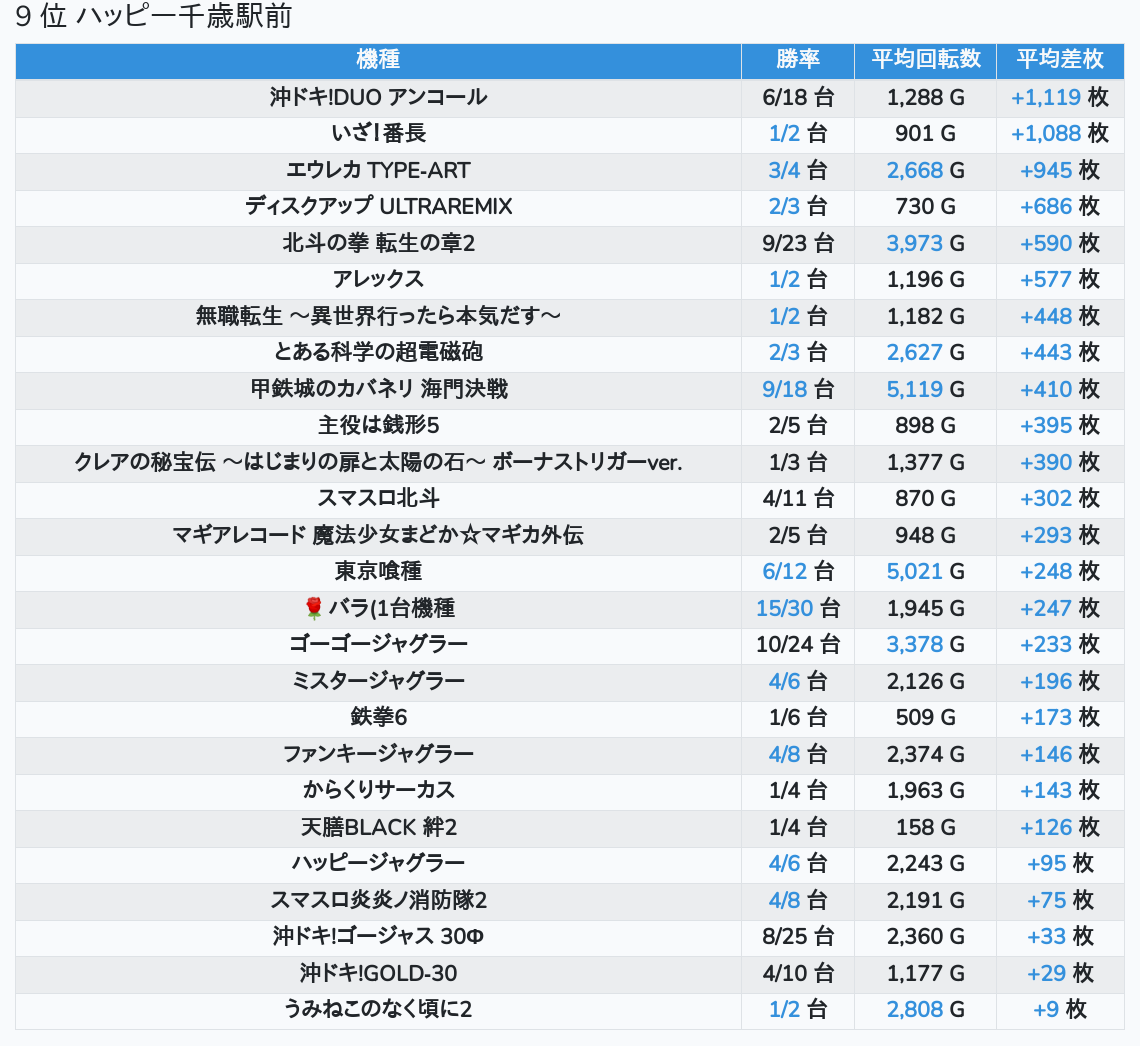Click the 4/6 win rate for ミスタージャグラー
Image resolution: width=1140 pixels, height=1046 pixels.
(784, 681)
